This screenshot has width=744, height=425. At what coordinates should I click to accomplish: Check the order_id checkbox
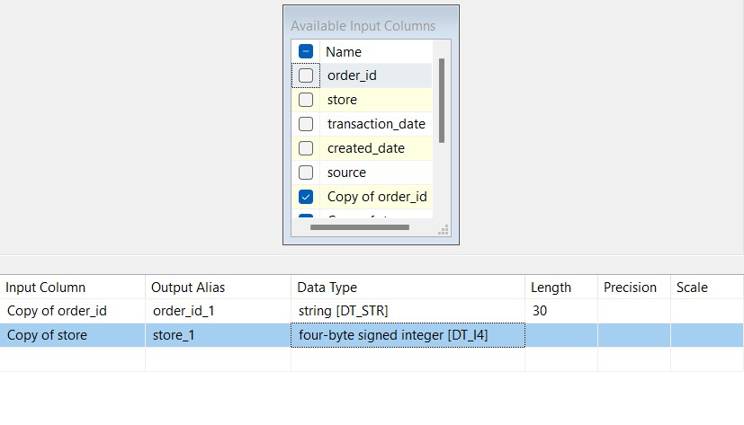click(306, 75)
